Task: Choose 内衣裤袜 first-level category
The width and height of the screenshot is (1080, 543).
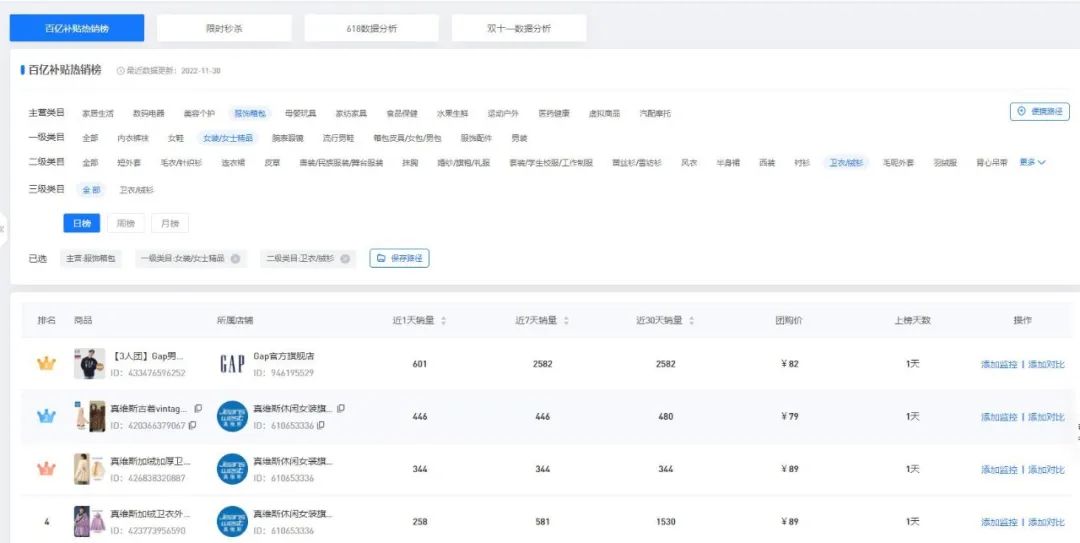Action: point(133,138)
